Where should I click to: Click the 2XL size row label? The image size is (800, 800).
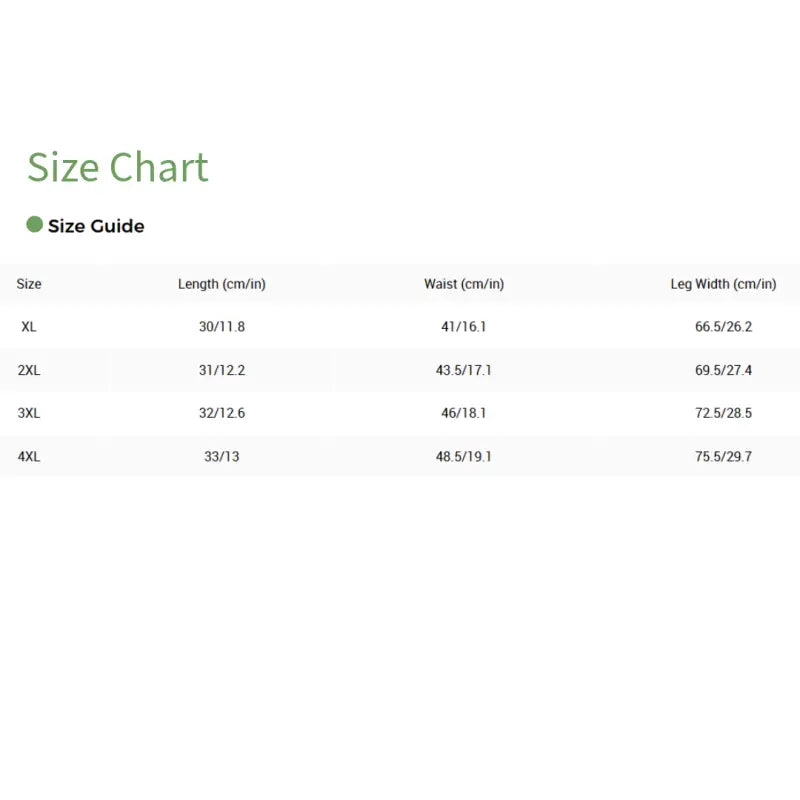click(x=29, y=370)
